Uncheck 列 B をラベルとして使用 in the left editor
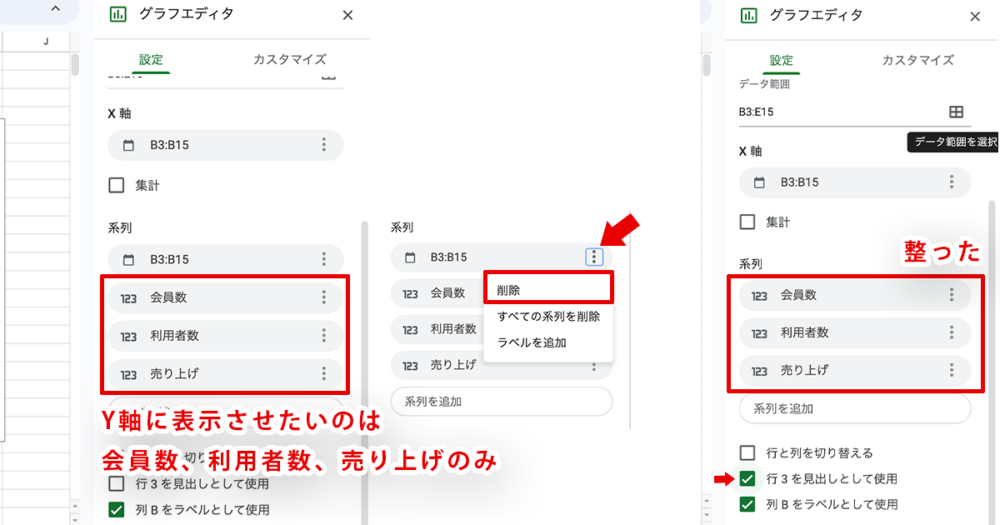Screen dimensions: 1000x525 point(116,510)
